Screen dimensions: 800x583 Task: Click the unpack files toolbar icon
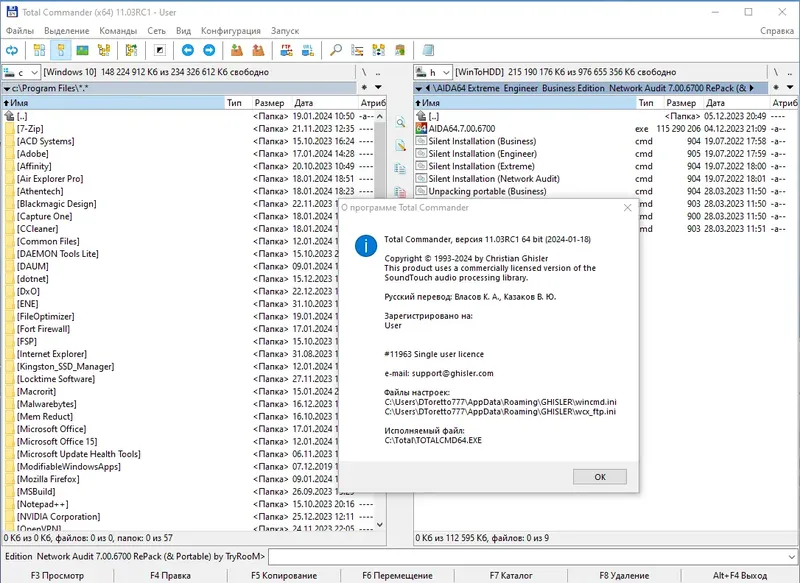click(259, 50)
